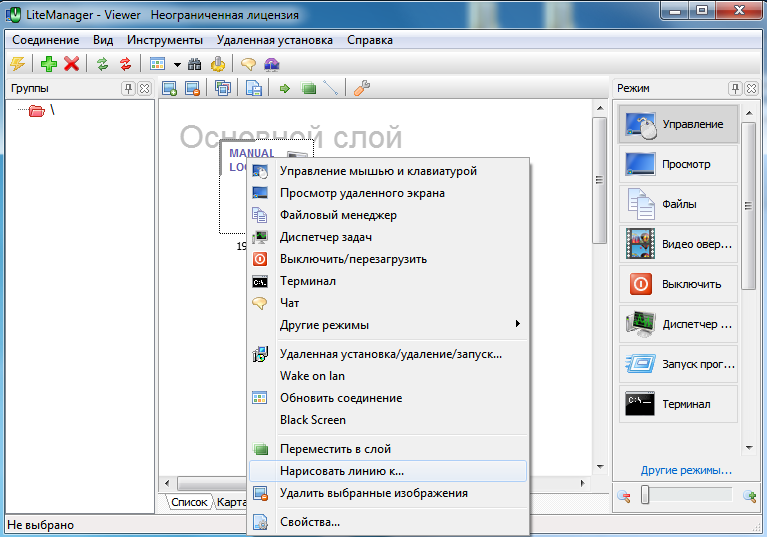Close the Режим panel

point(751,89)
